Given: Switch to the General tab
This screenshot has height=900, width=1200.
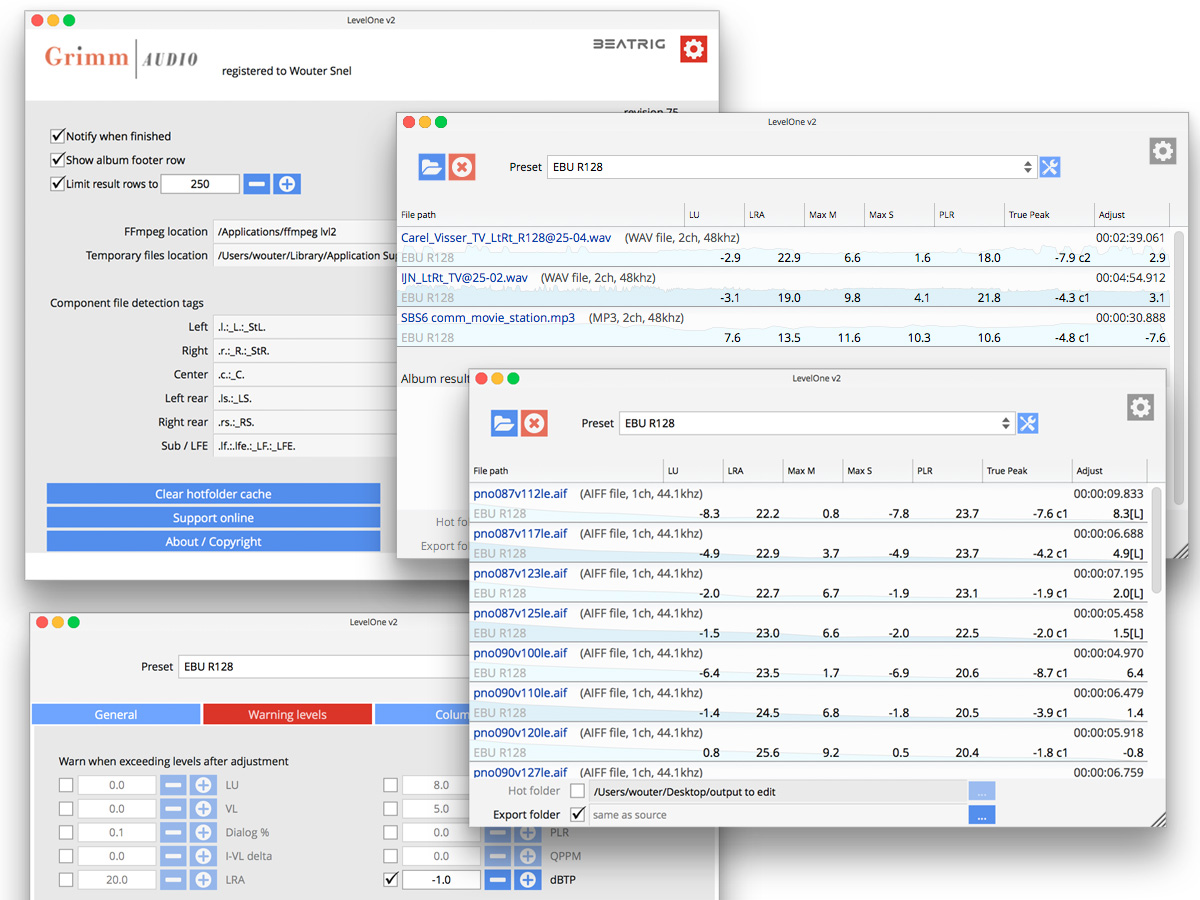Looking at the screenshot, I should (x=116, y=714).
